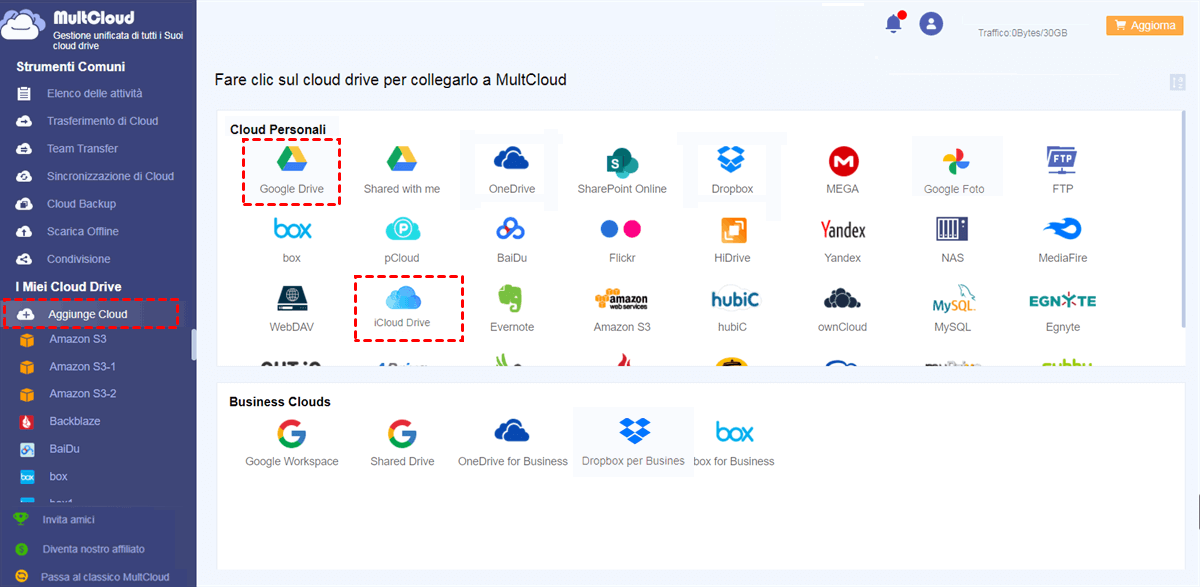The height and width of the screenshot is (587, 1200).
Task: Connect via WebDAV icon
Action: pos(291,299)
